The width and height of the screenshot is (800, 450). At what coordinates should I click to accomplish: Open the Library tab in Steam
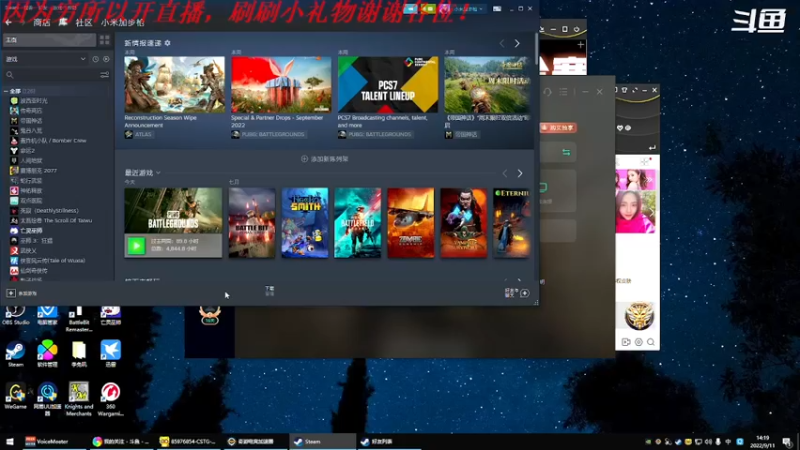(x=63, y=23)
